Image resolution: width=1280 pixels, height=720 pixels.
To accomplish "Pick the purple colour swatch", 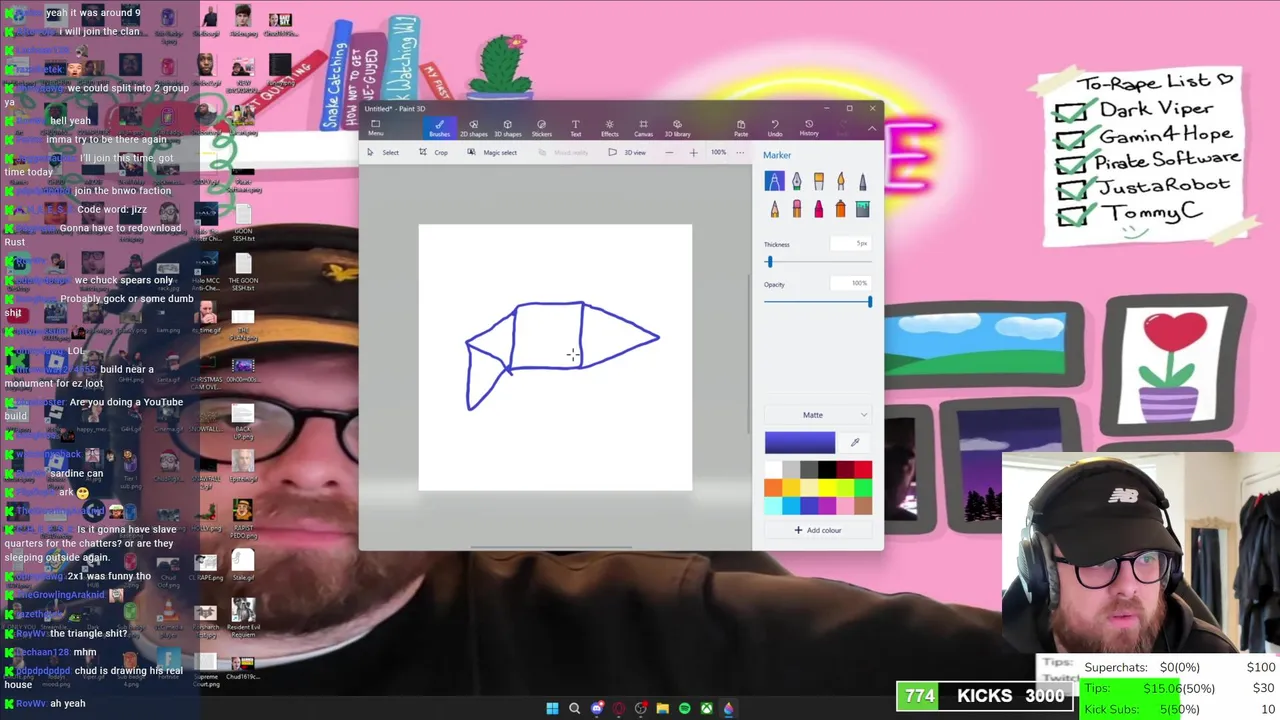I will click(827, 506).
